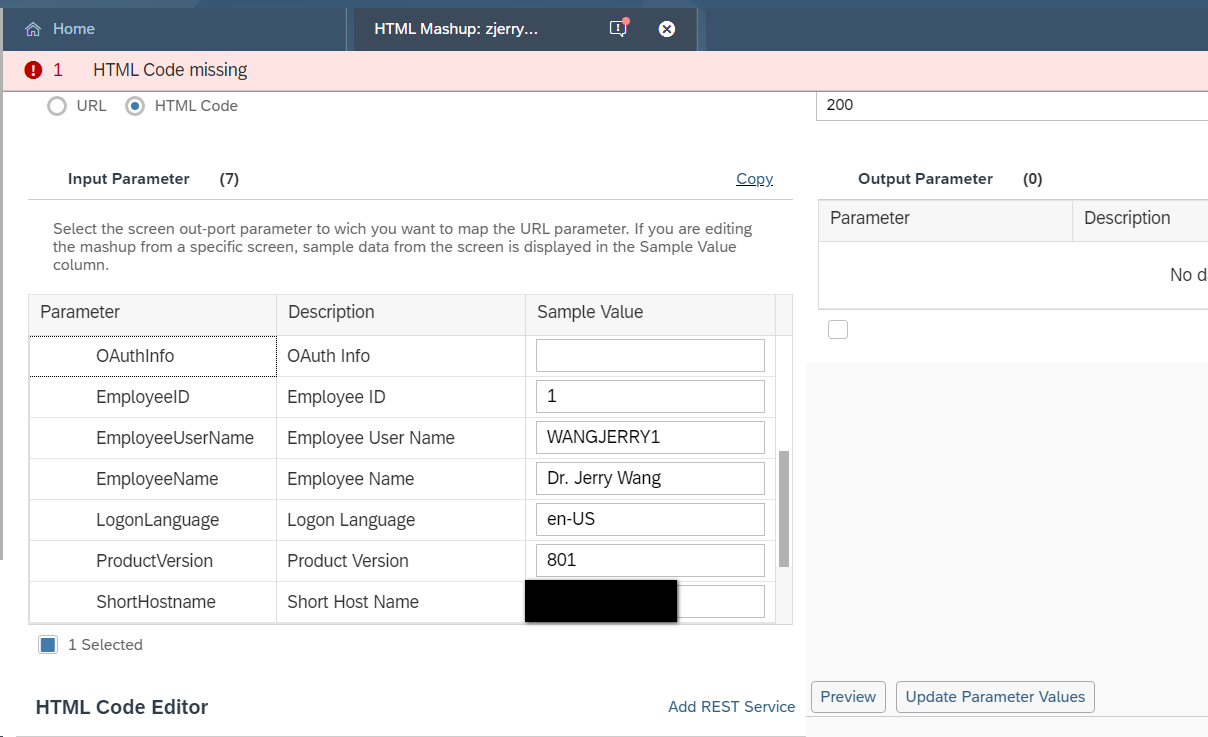Click the height field showing 200
1208x737 pixels.
[1010, 105]
